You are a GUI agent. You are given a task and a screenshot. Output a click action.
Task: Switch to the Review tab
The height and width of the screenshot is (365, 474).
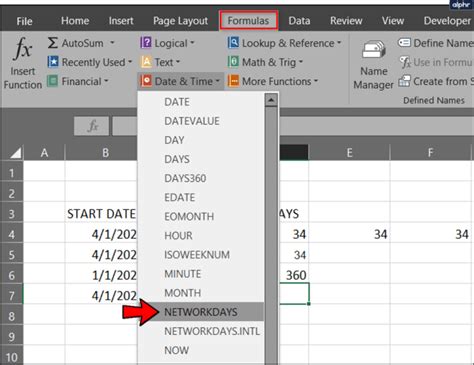pos(346,21)
